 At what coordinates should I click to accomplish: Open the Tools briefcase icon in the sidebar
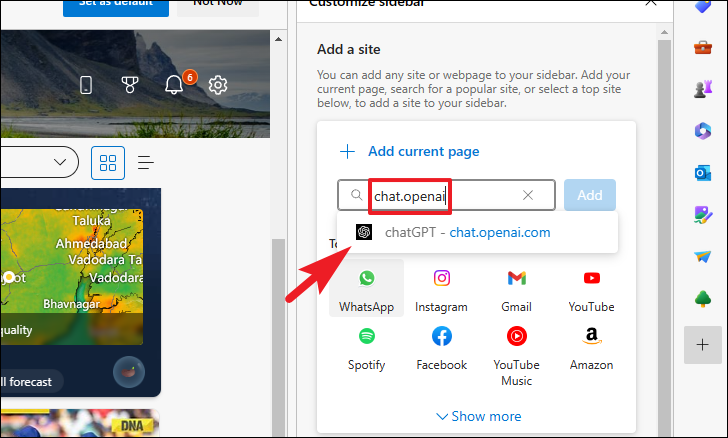(703, 47)
